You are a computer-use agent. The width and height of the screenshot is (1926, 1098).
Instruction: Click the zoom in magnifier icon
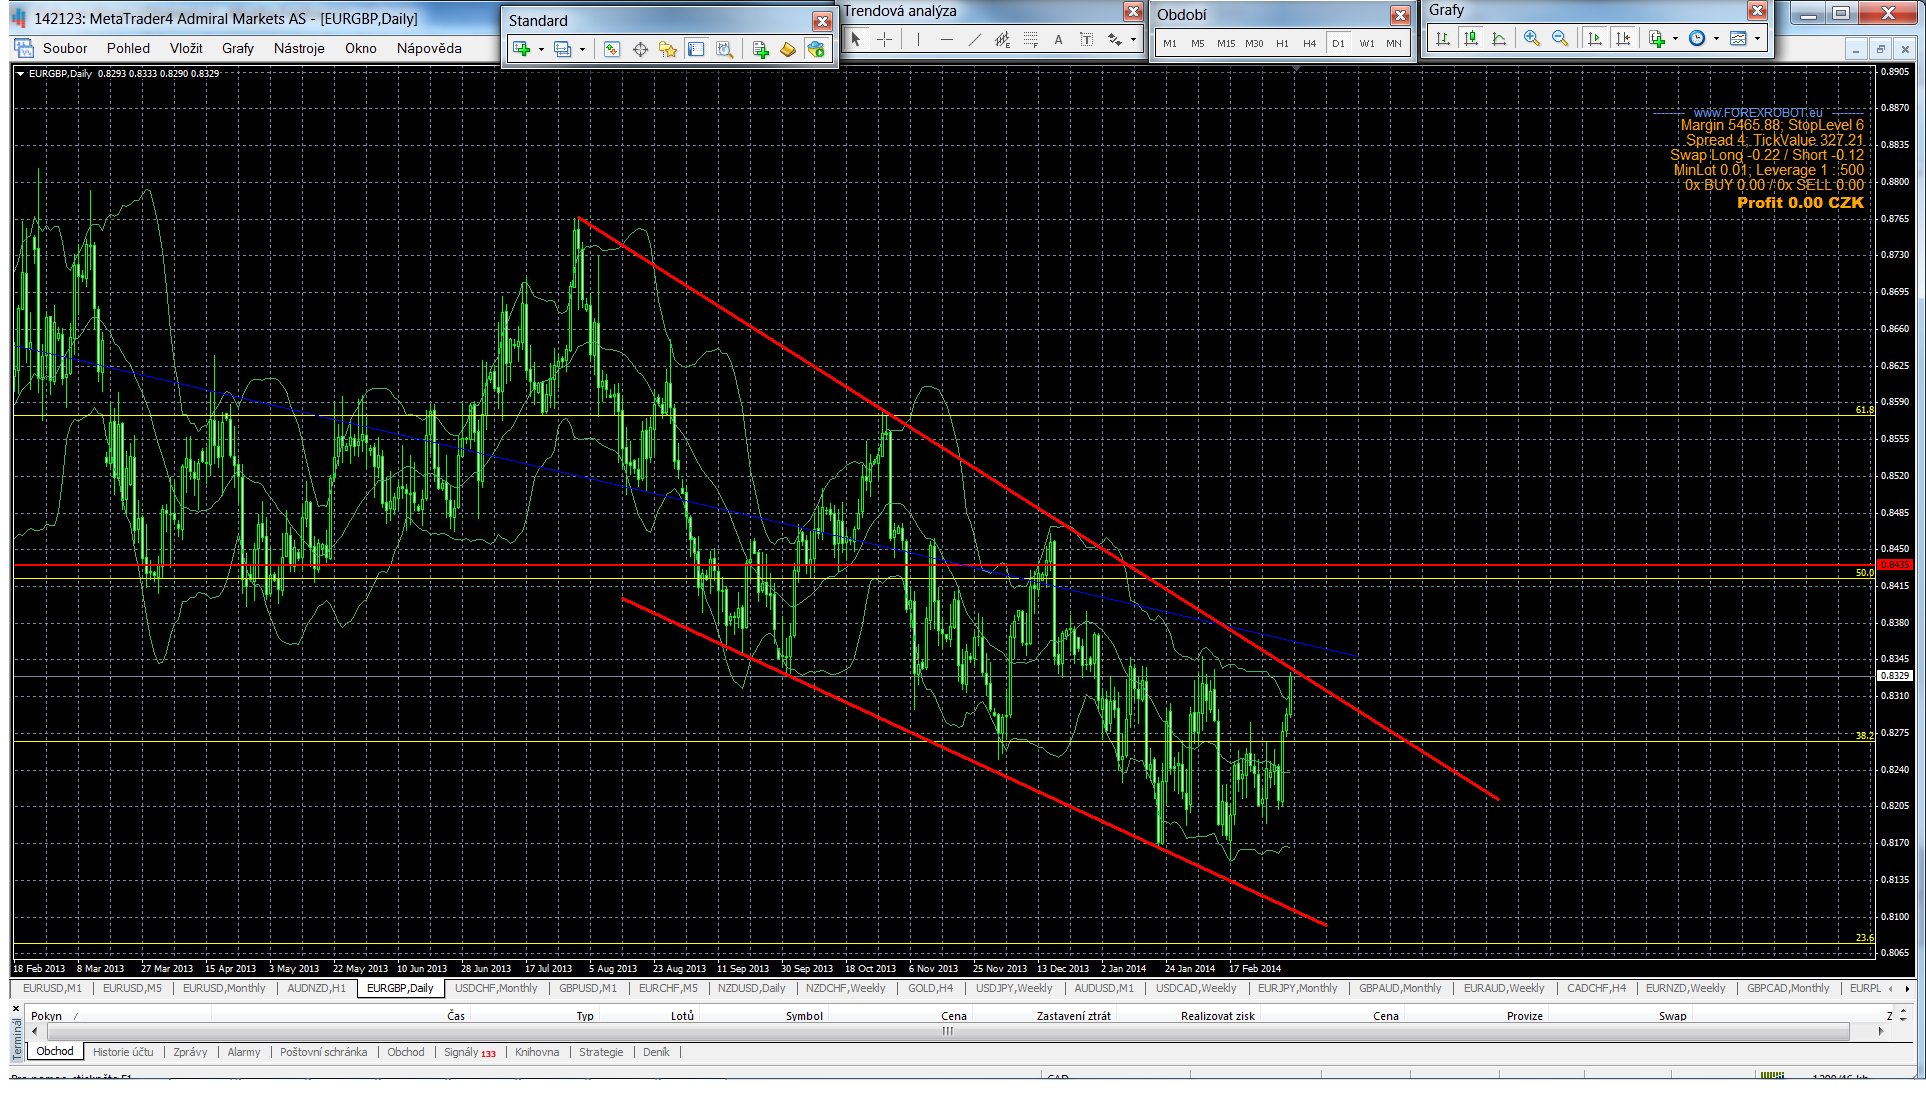tap(1532, 39)
